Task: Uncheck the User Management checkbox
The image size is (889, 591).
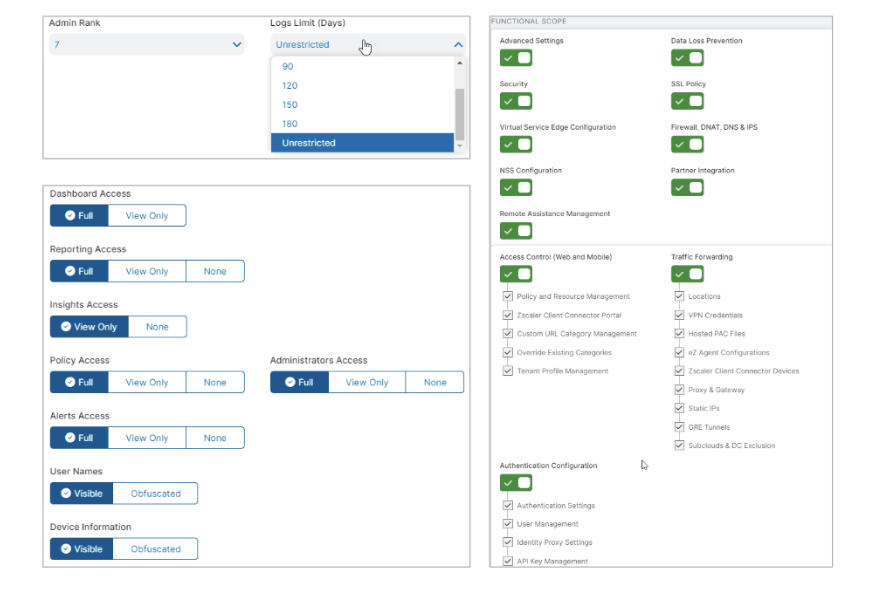Action: 508,524
